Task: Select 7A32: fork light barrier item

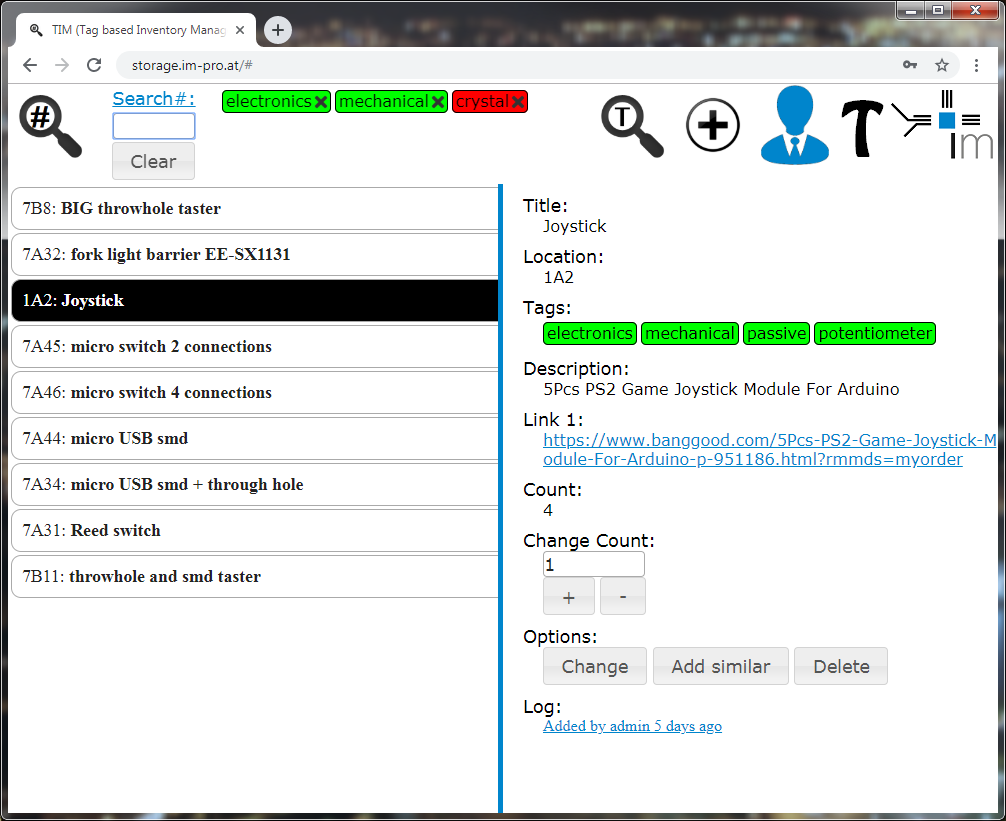Action: (255, 255)
